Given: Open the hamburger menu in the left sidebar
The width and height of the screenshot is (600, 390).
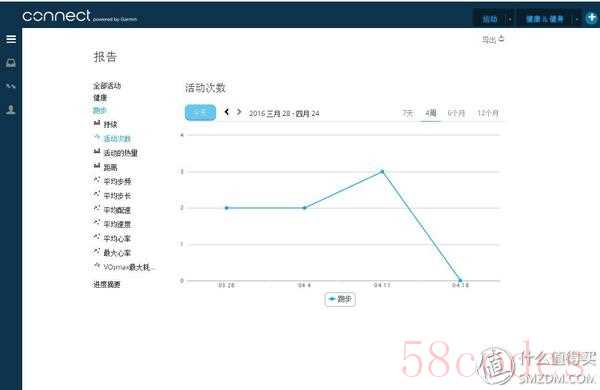Looking at the screenshot, I should tap(11, 39).
